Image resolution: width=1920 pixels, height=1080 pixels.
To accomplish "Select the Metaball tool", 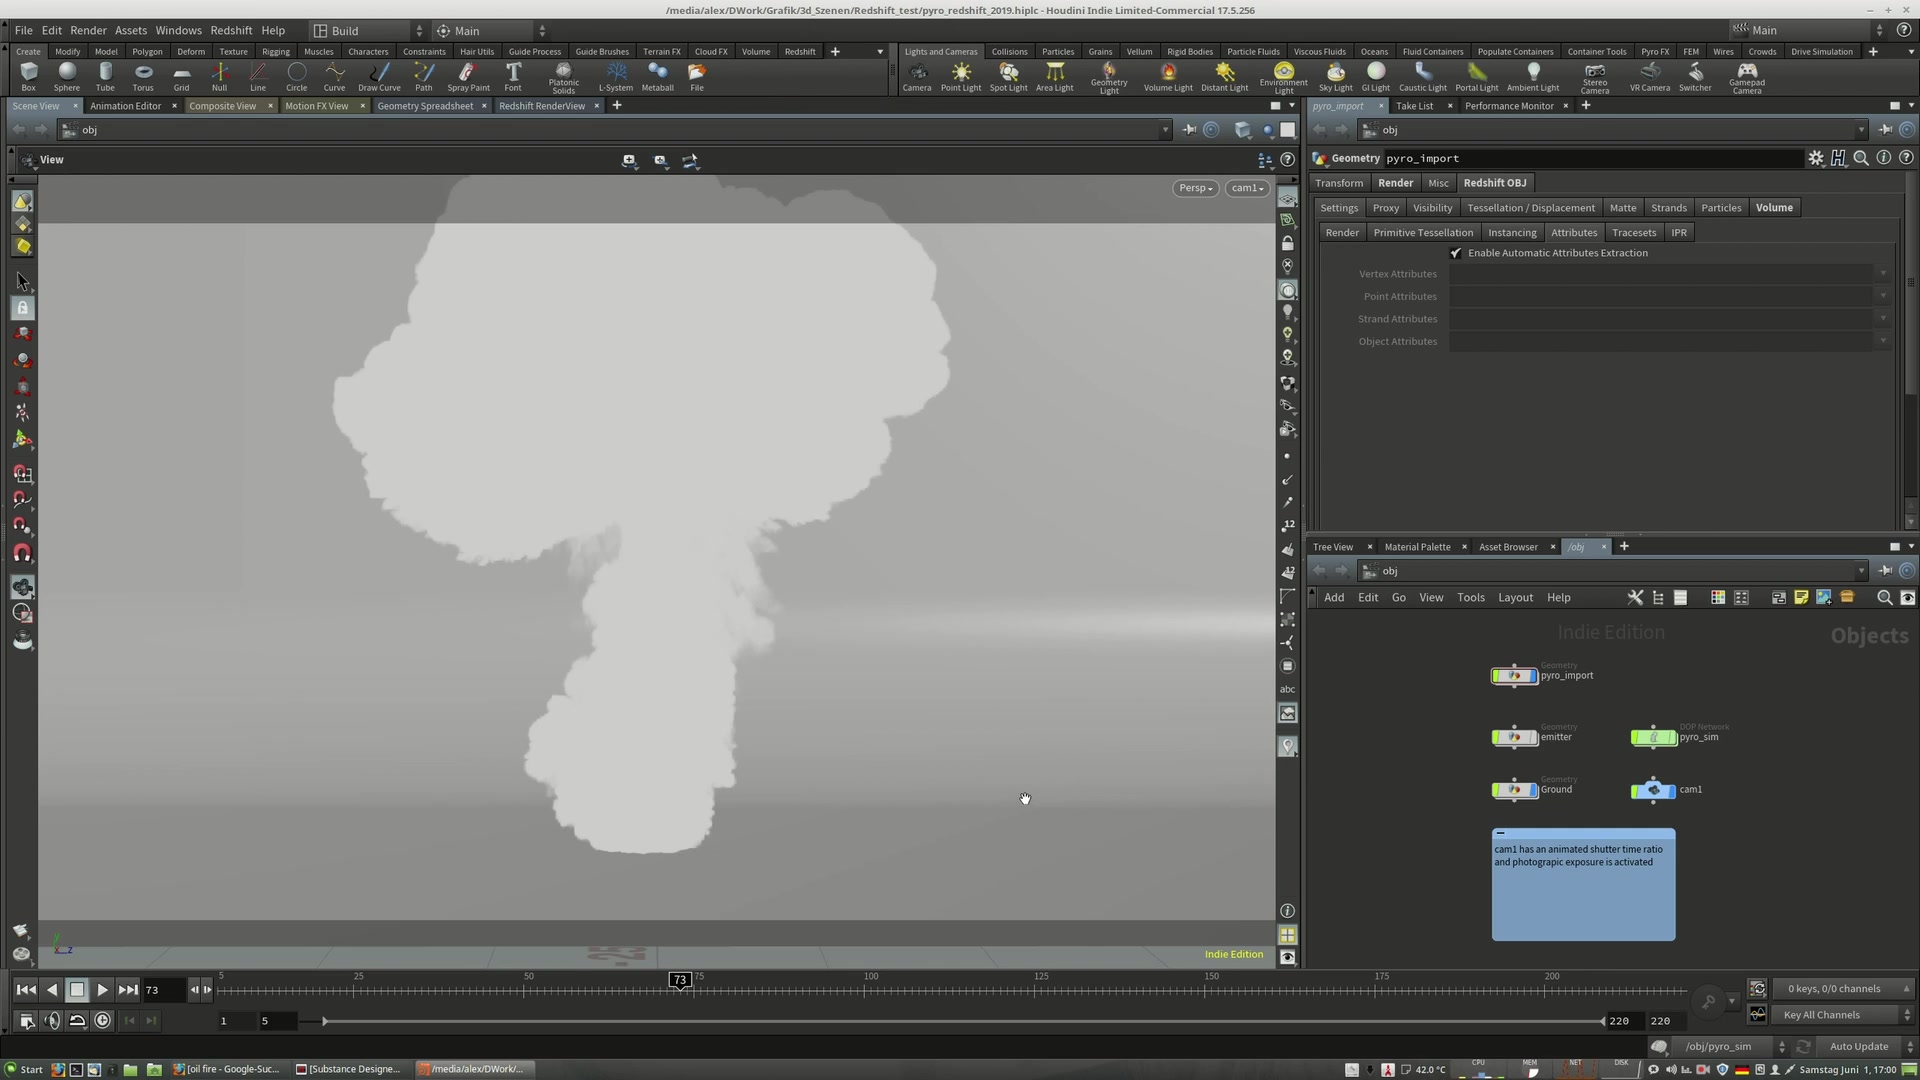I will (x=657, y=75).
